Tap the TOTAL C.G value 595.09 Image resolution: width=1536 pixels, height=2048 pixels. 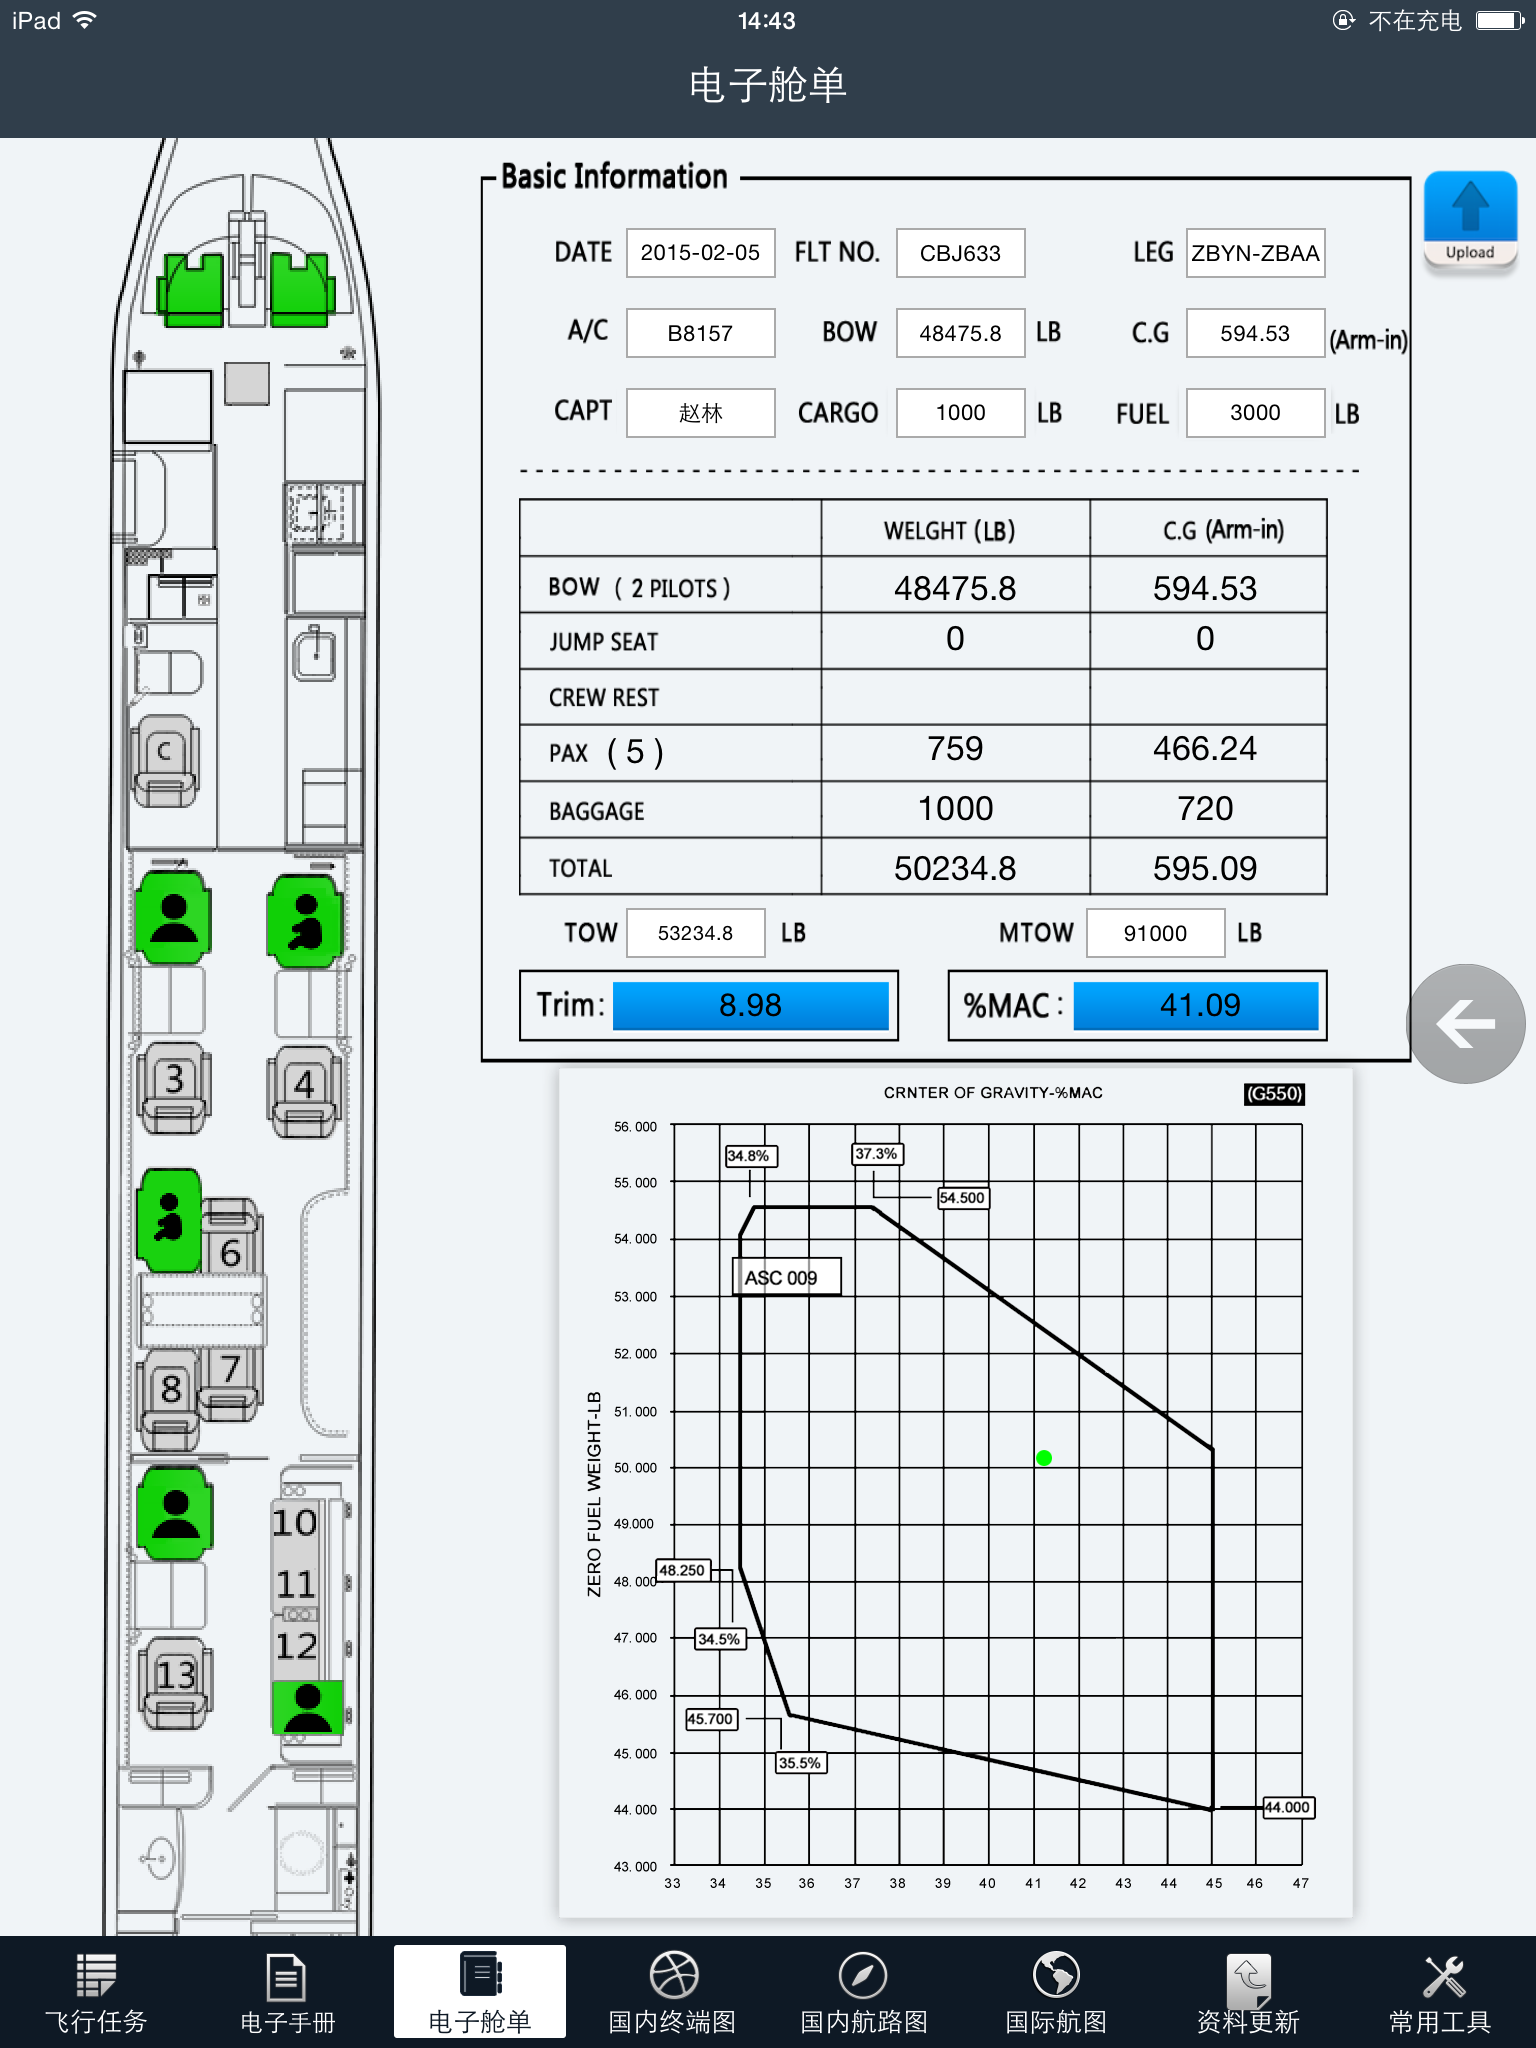(1205, 869)
